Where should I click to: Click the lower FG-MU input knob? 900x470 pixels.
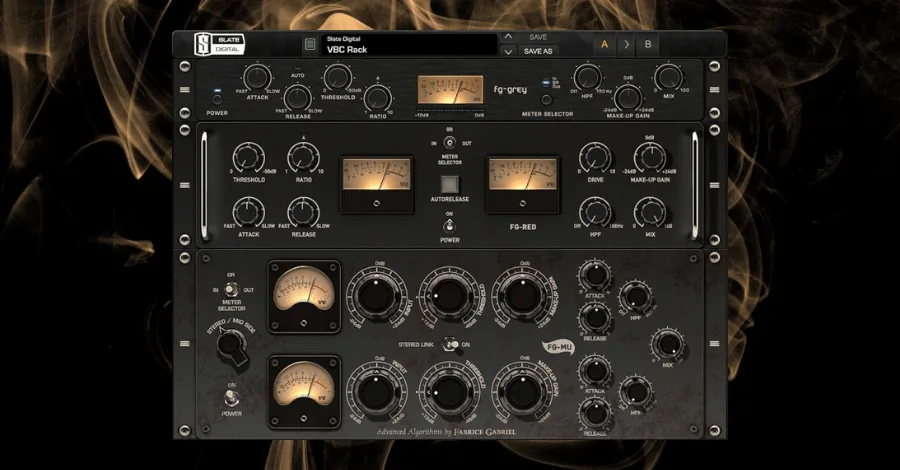[x=376, y=391]
